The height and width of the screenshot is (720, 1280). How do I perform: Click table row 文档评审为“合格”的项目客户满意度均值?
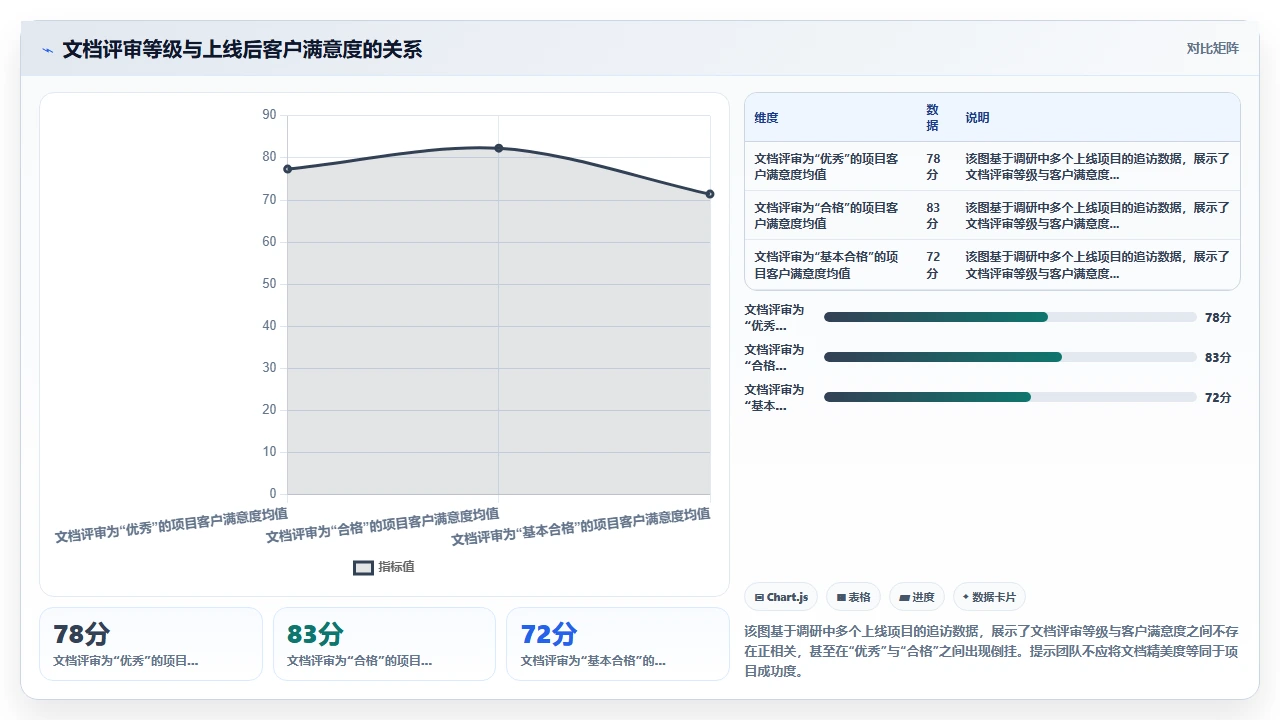click(992, 215)
